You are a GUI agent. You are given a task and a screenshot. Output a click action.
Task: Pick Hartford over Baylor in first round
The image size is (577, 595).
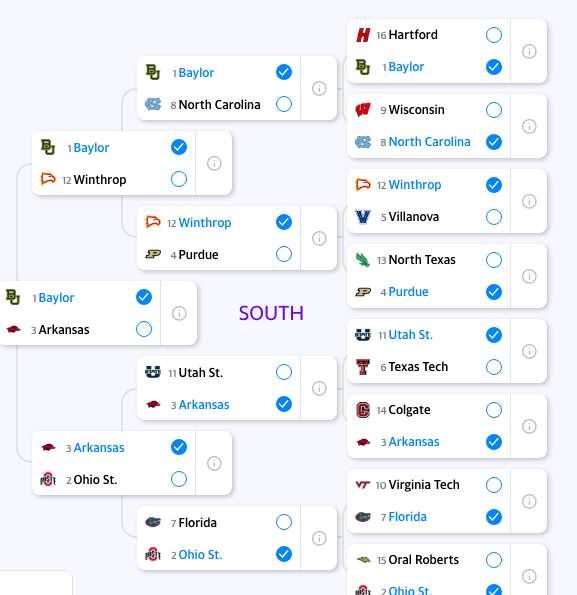tap(494, 35)
